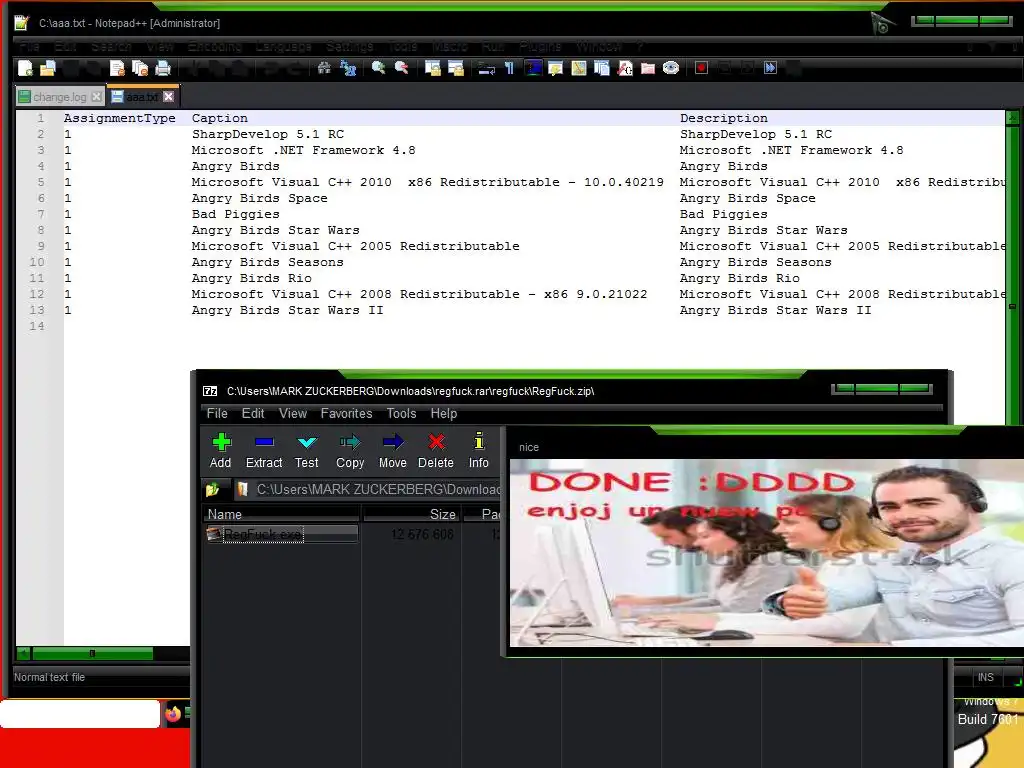
Task: Close the current document via toolbar icon
Action: pos(117,68)
